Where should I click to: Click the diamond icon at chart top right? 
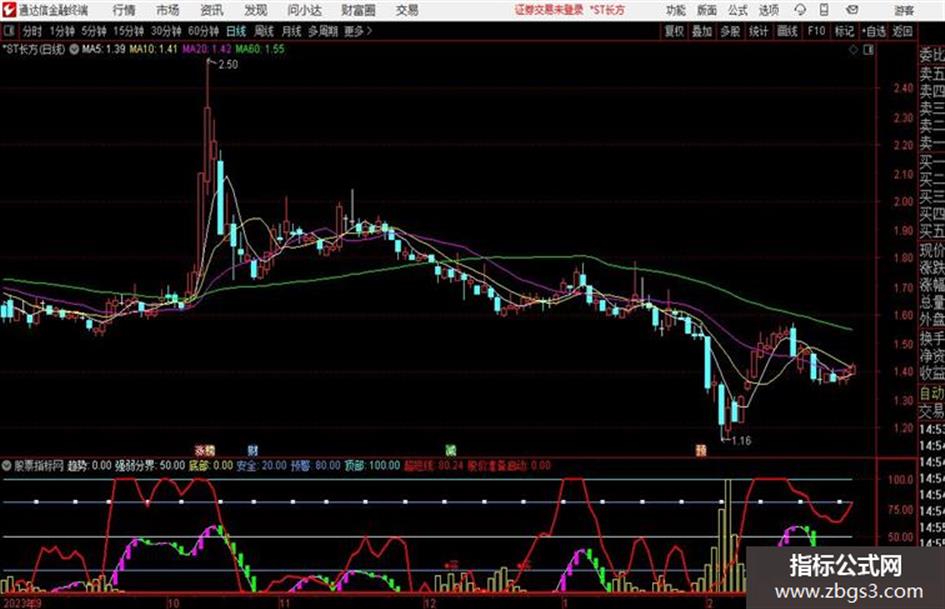click(853, 50)
